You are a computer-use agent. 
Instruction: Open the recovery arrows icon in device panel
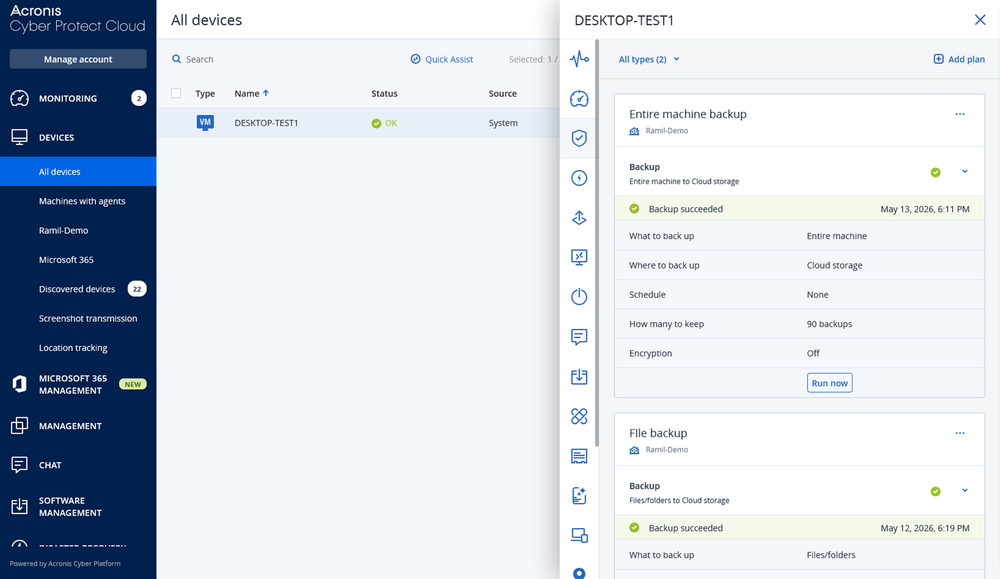[579, 217]
